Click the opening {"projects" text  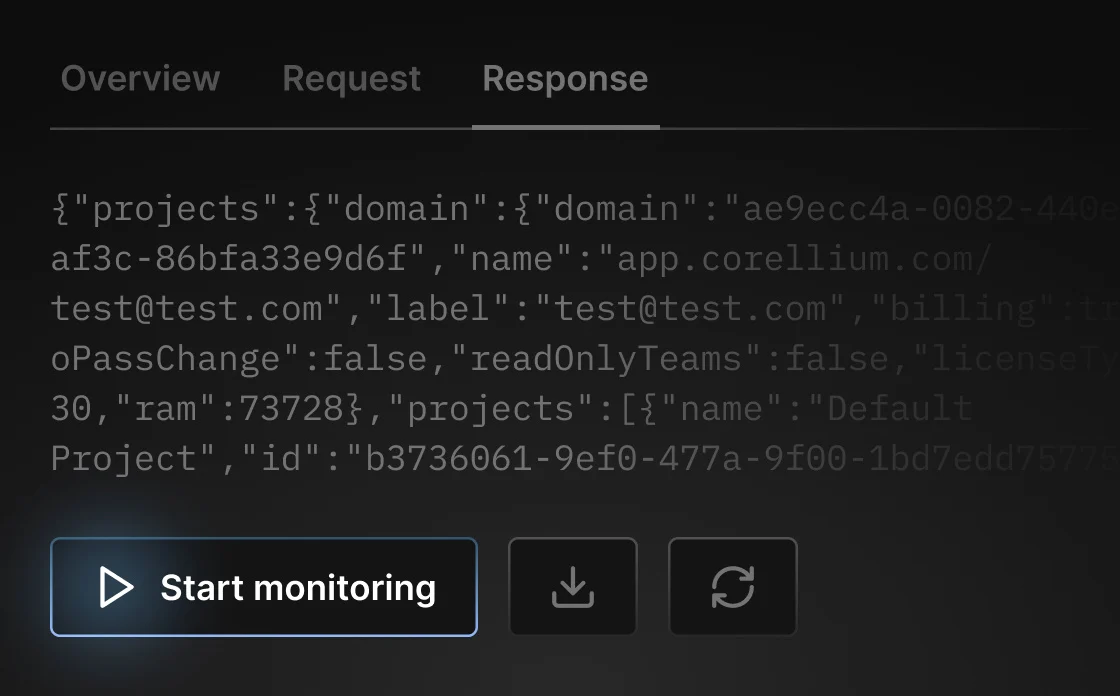[x=165, y=209]
